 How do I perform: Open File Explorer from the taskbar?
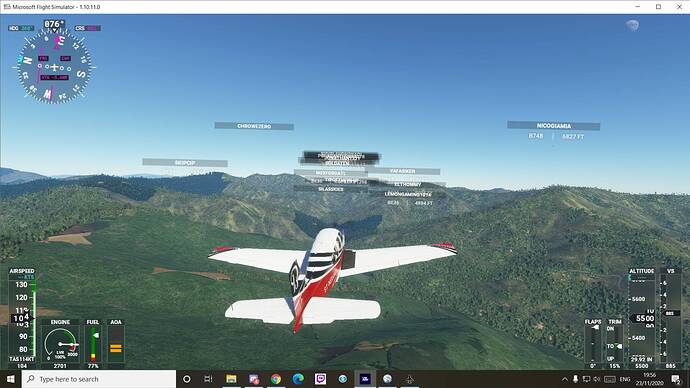pyautogui.click(x=231, y=379)
